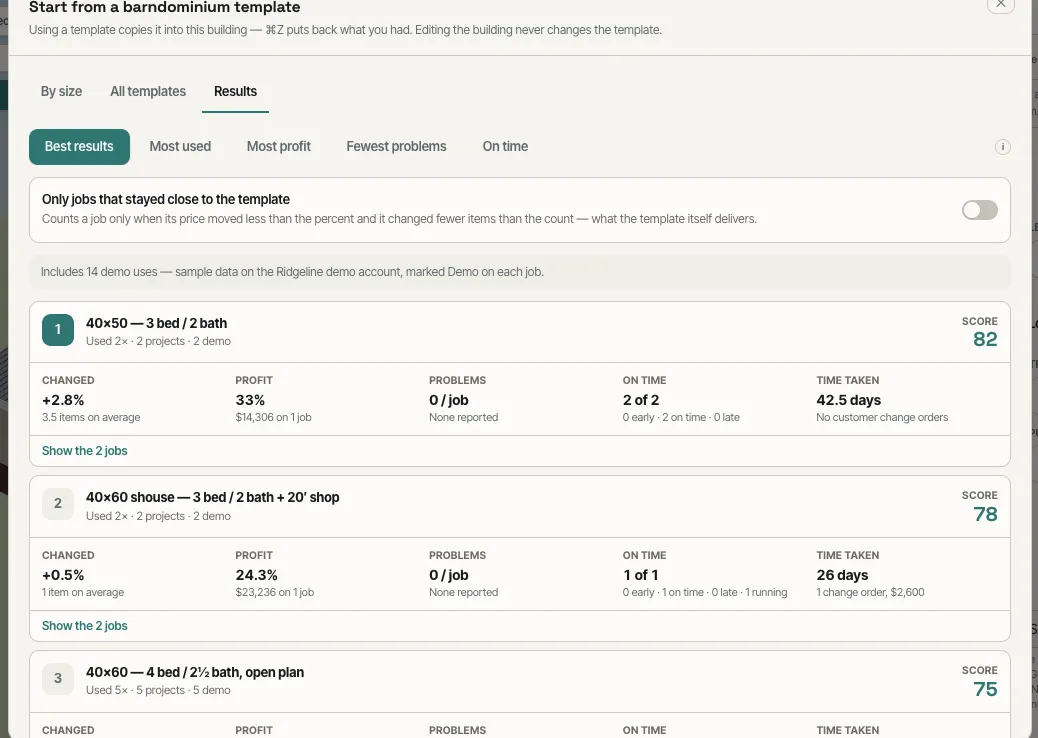This screenshot has height=738, width=1038.
Task: Switch to the By size tab
Action: click(x=62, y=91)
